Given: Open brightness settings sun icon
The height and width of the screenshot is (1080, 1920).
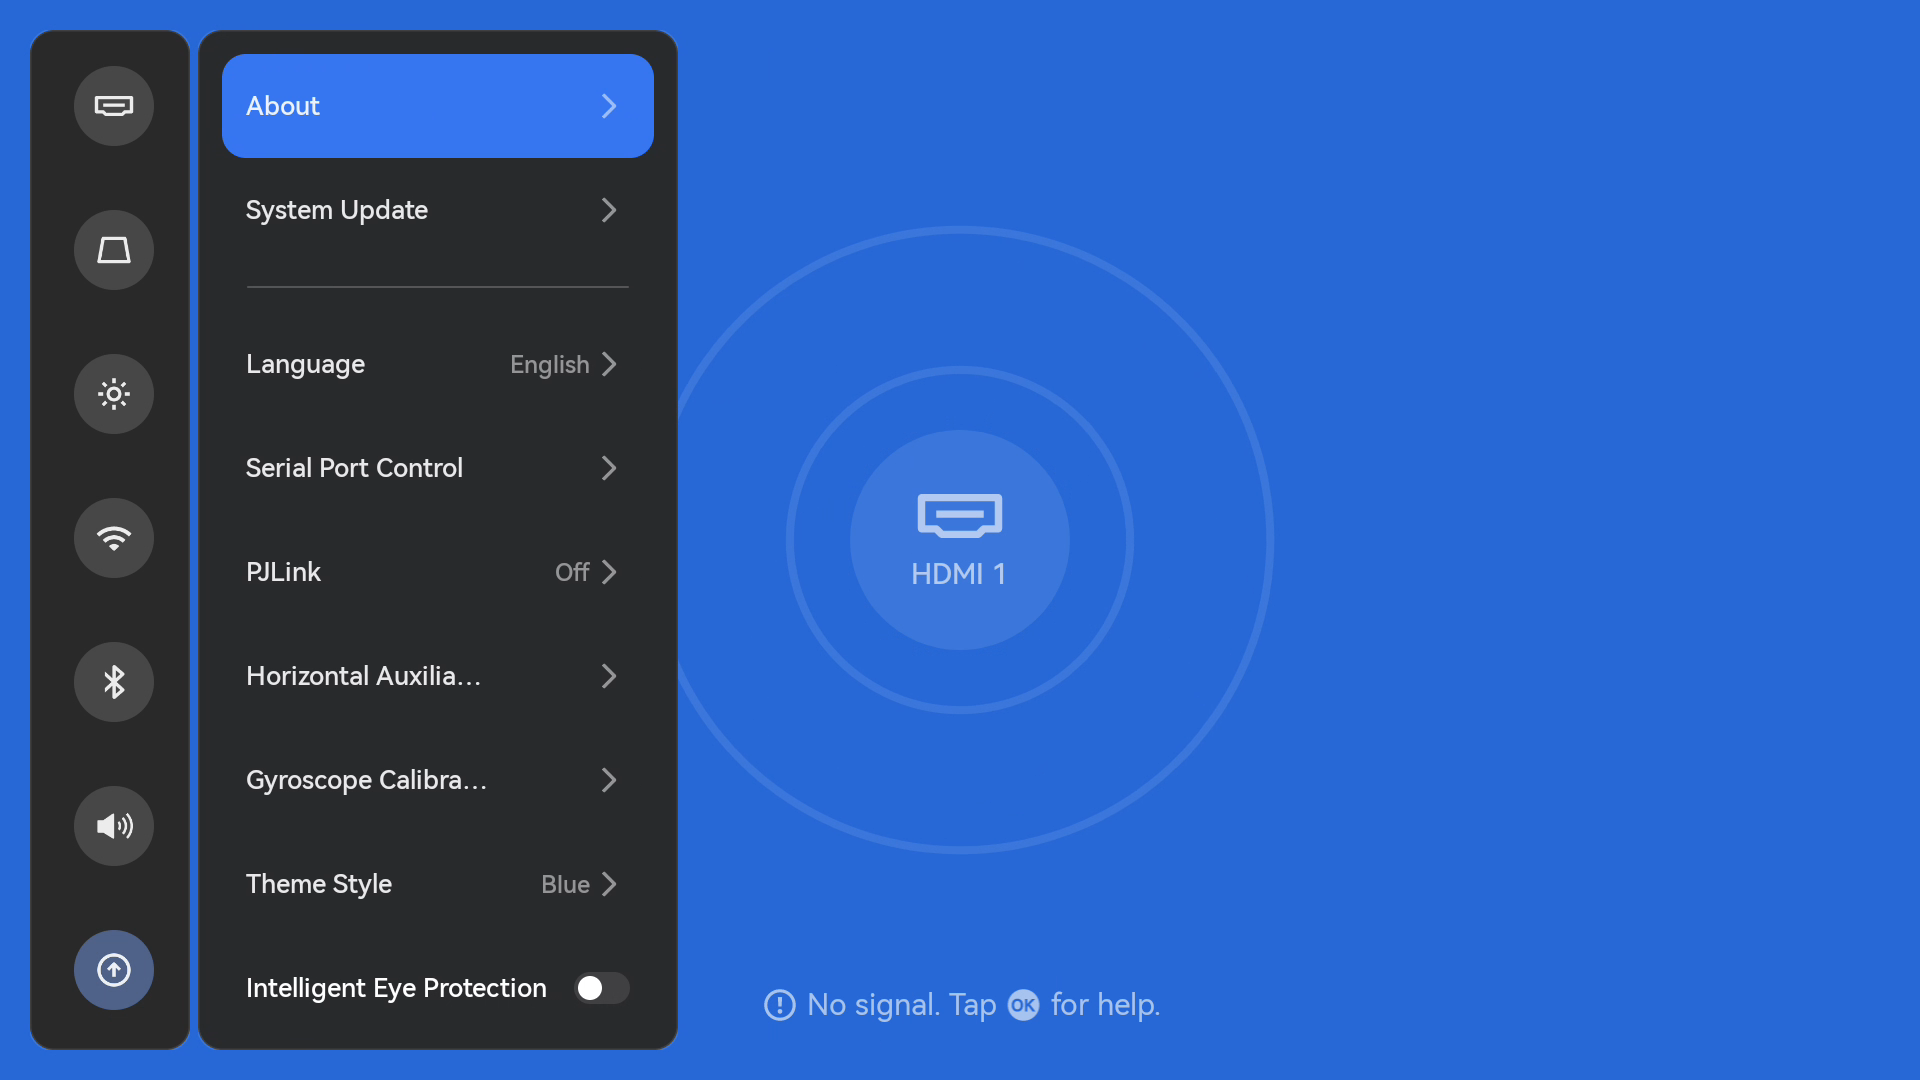Looking at the screenshot, I should coord(114,394).
